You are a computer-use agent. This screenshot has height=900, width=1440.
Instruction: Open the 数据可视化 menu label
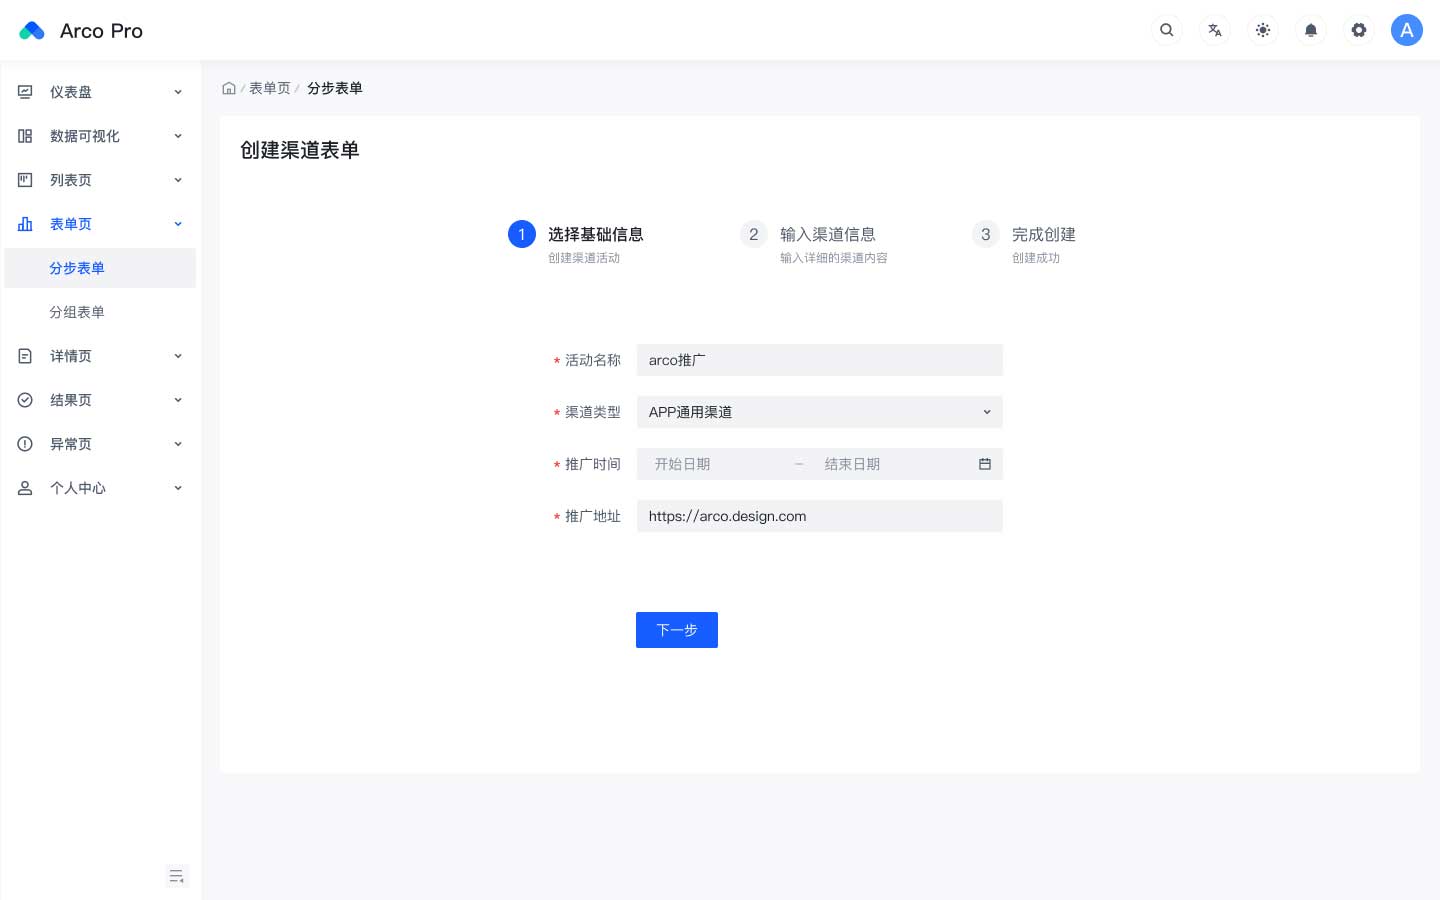85,136
